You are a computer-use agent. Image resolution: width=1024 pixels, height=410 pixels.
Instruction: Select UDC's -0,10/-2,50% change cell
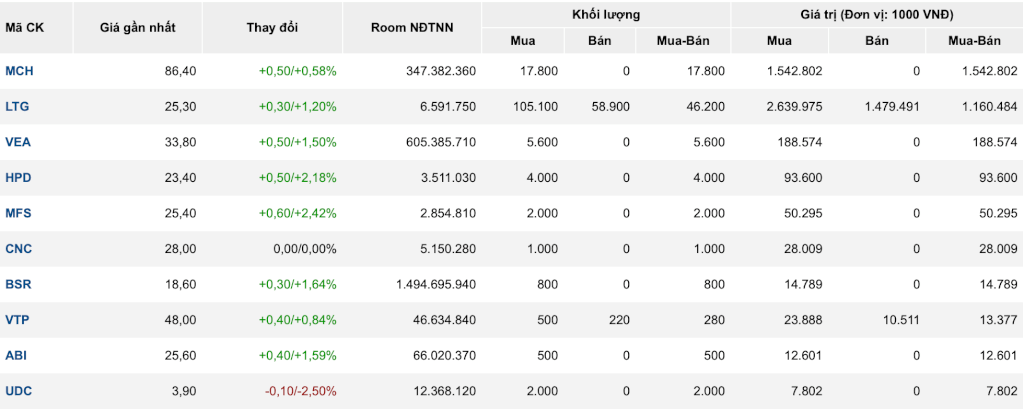click(x=300, y=391)
